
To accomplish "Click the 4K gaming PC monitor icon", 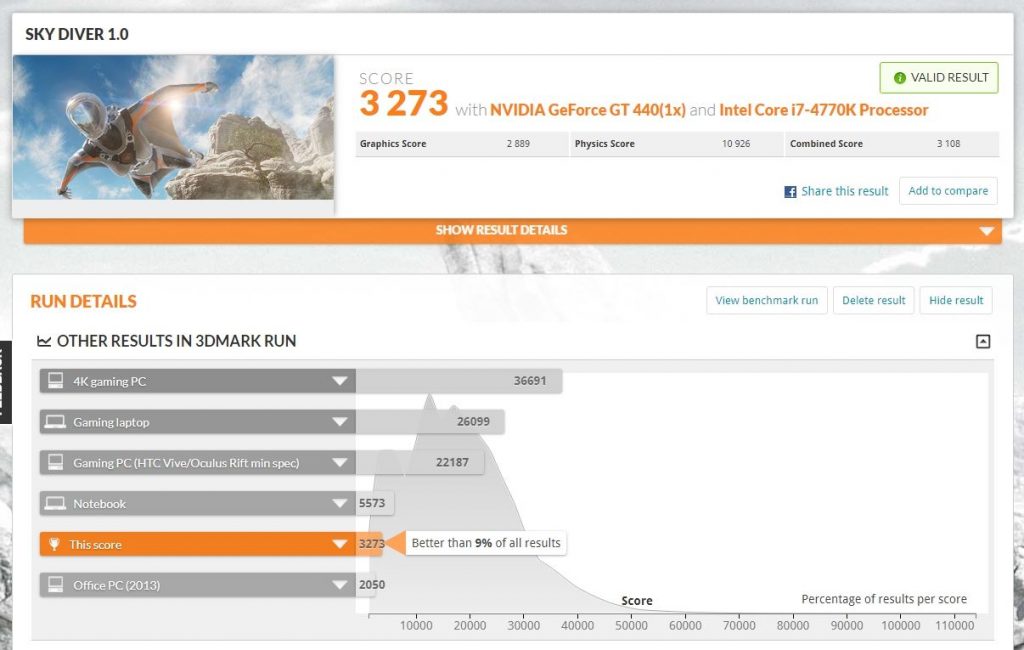I will [56, 381].
